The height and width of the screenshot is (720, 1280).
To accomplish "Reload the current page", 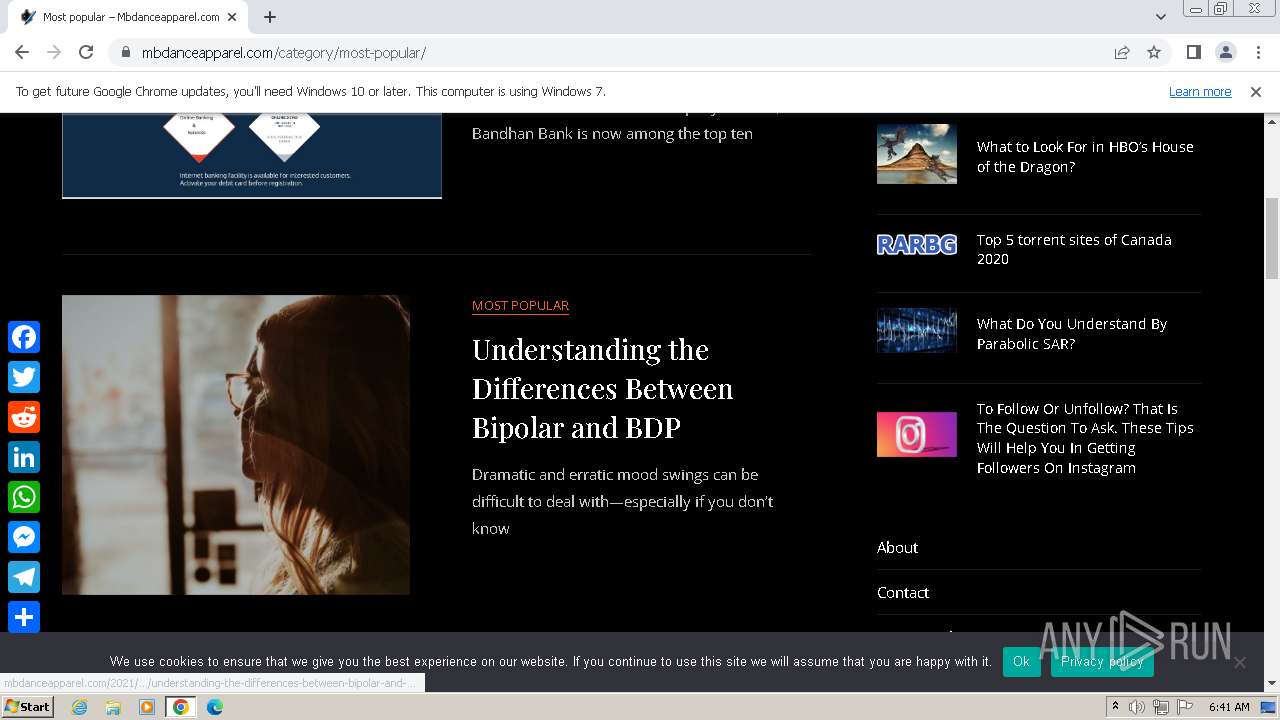I will click(86, 52).
